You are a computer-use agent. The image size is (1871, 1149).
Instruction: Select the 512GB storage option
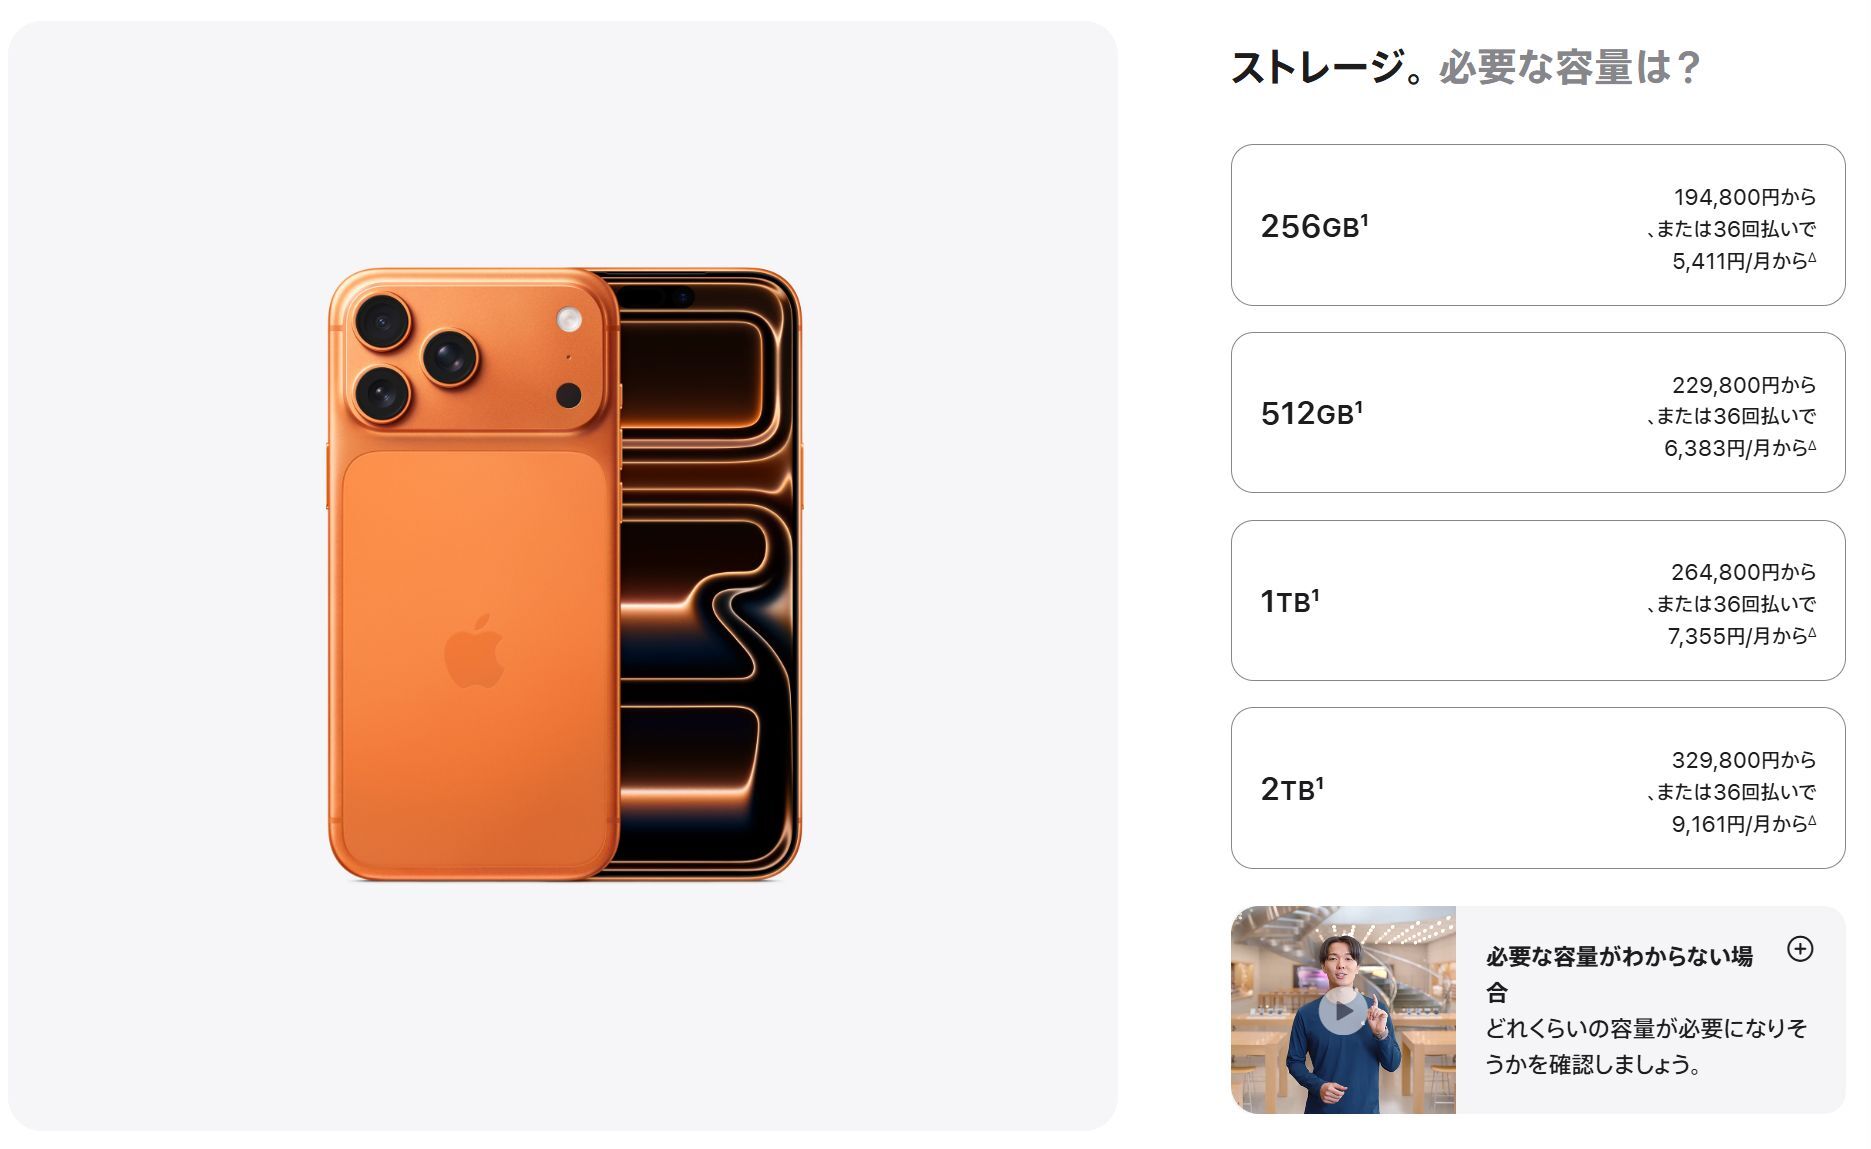point(1537,412)
